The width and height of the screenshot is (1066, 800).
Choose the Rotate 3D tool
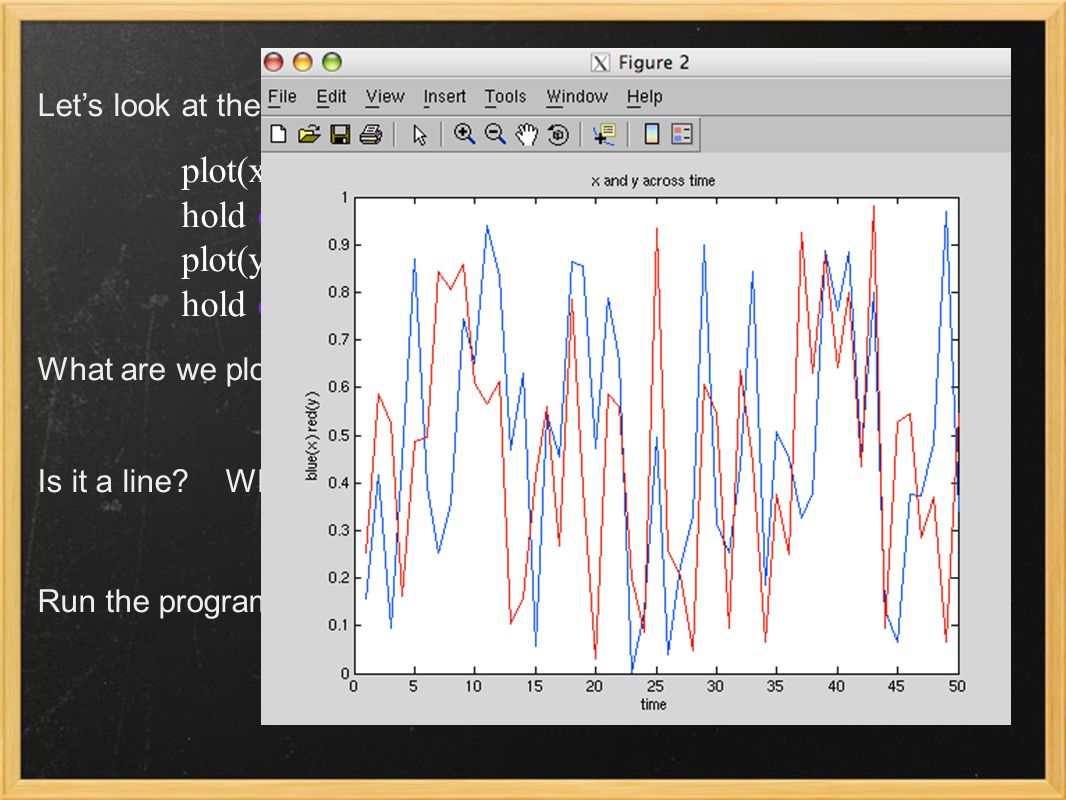(x=558, y=135)
